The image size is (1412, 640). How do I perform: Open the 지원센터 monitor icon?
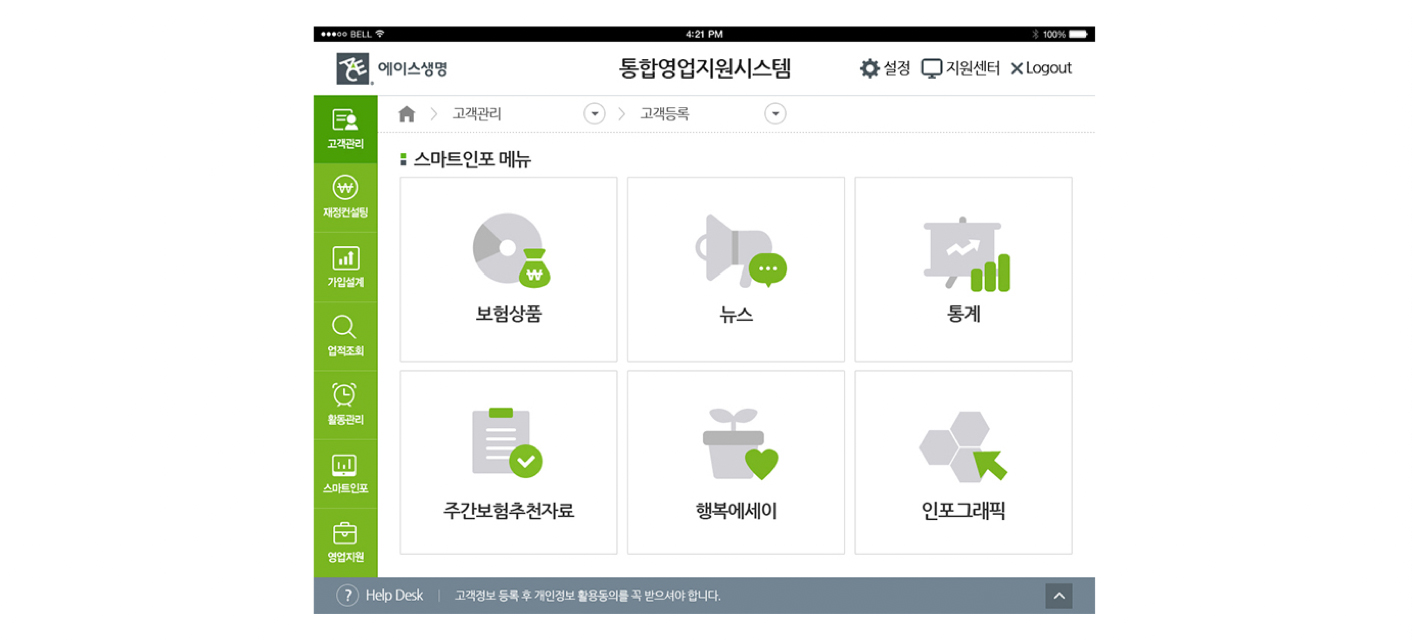coord(932,68)
